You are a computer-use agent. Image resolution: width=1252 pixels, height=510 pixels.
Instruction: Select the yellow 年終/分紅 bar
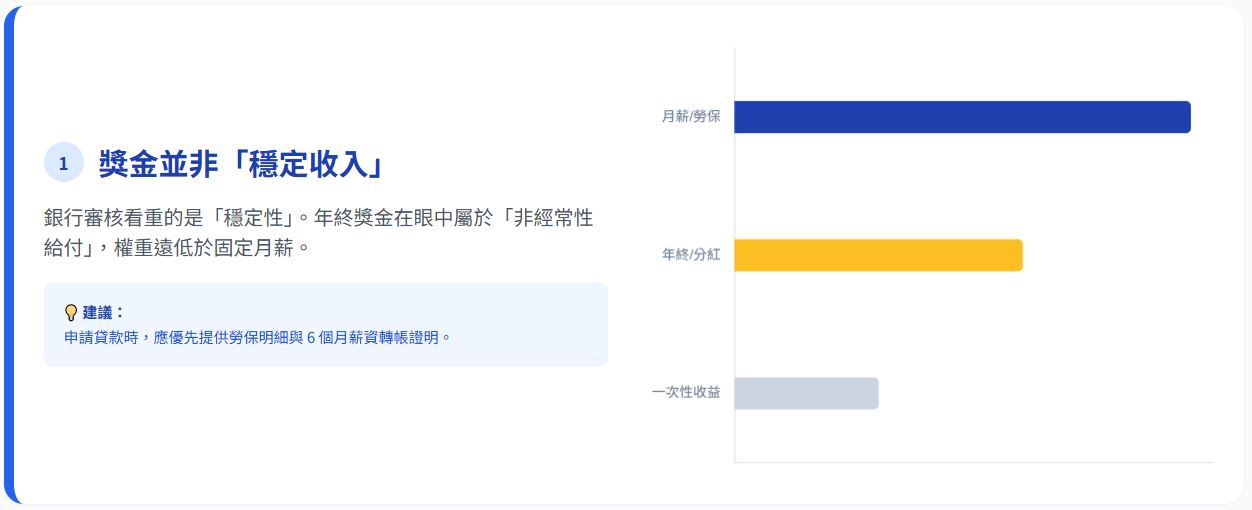click(x=878, y=255)
